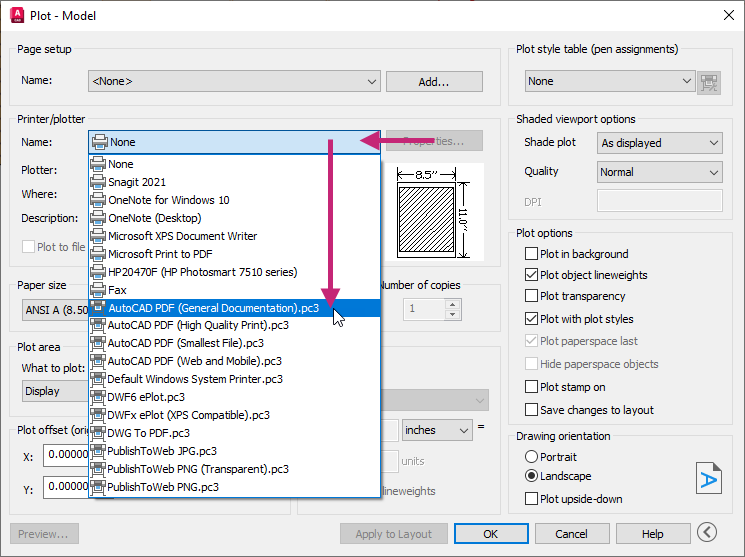Select DWFx ePlot (XPS Compatible).pc3
This screenshot has width=745, height=557.
pos(235,415)
